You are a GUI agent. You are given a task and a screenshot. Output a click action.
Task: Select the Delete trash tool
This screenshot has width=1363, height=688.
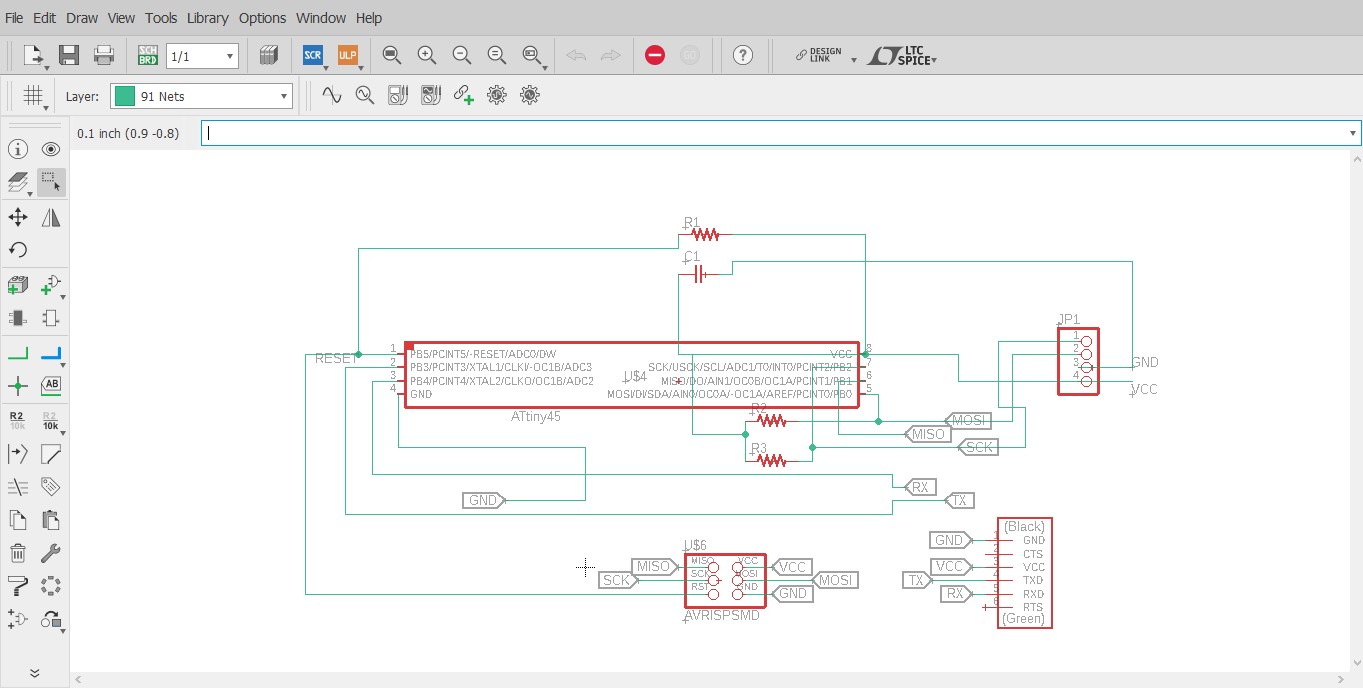(x=18, y=553)
